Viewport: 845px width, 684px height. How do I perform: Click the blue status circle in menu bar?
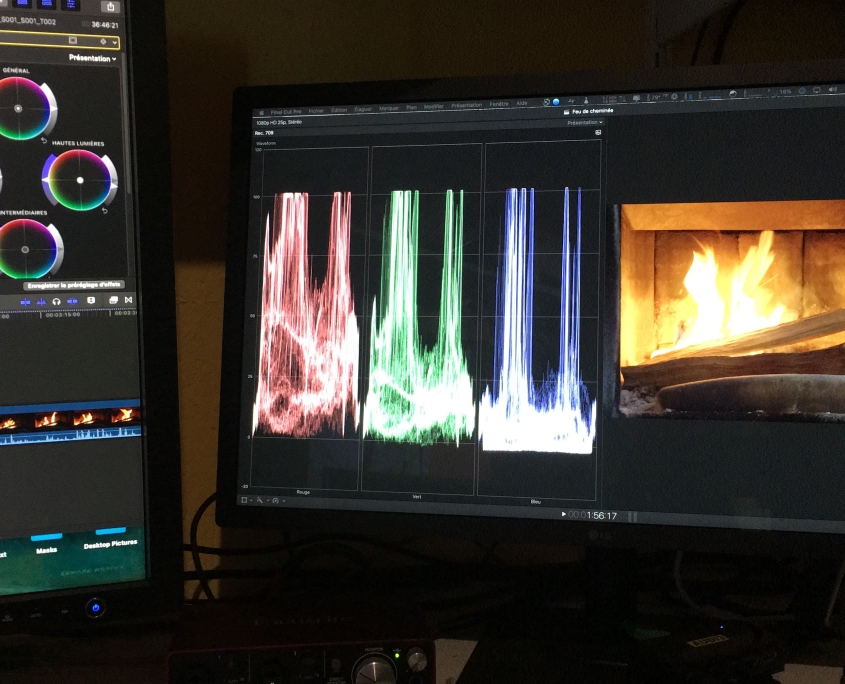click(x=556, y=101)
